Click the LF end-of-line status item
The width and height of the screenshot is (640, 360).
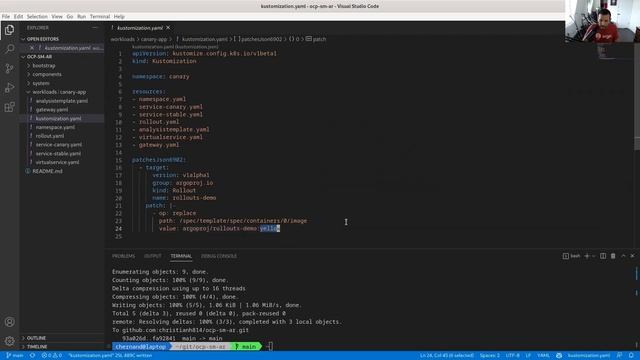point(528,356)
